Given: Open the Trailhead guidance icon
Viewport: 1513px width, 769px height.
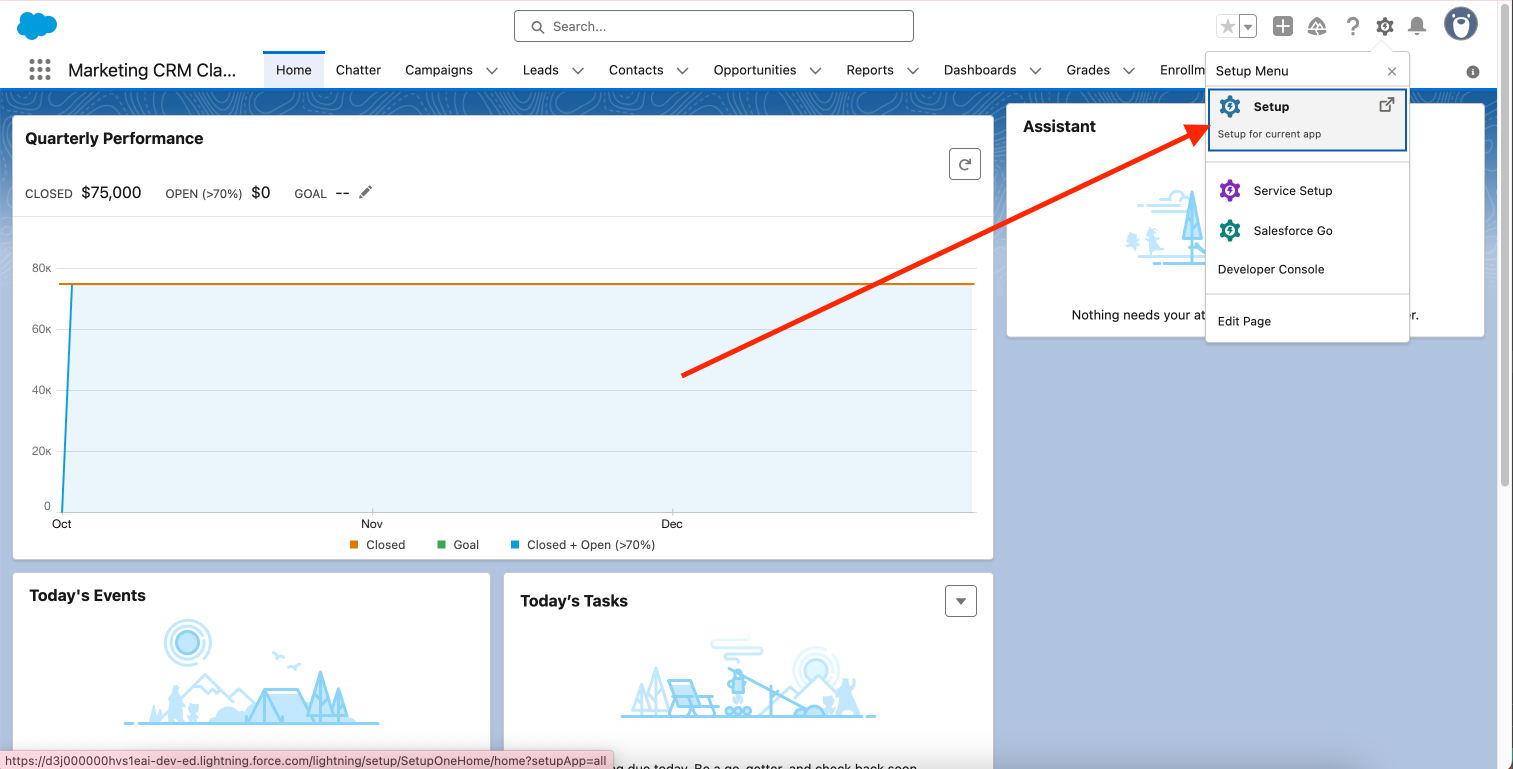Looking at the screenshot, I should pyautogui.click(x=1317, y=26).
